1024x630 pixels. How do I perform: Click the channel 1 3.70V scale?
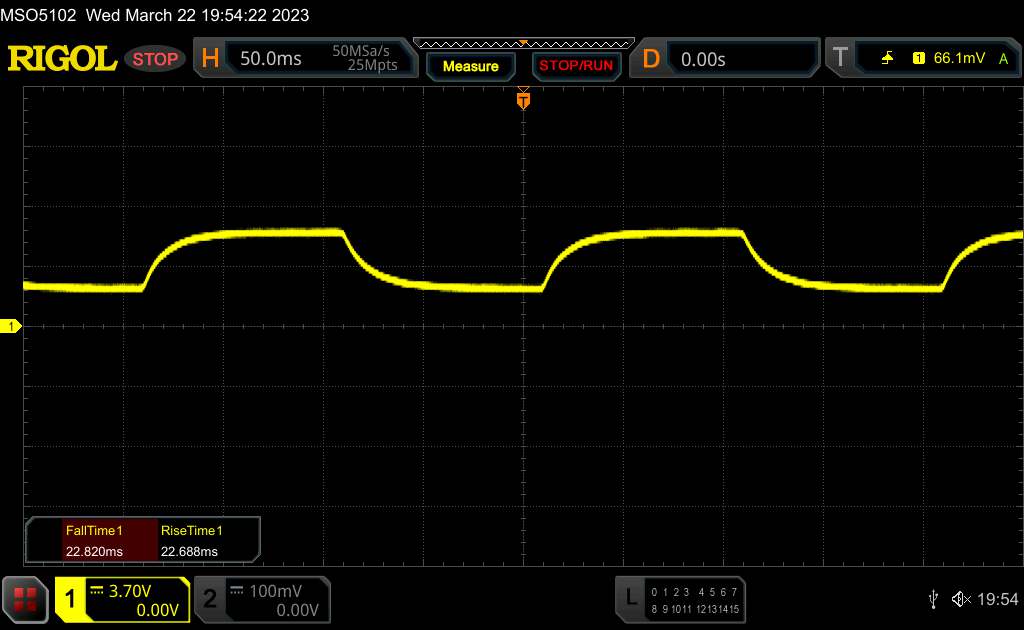129,591
